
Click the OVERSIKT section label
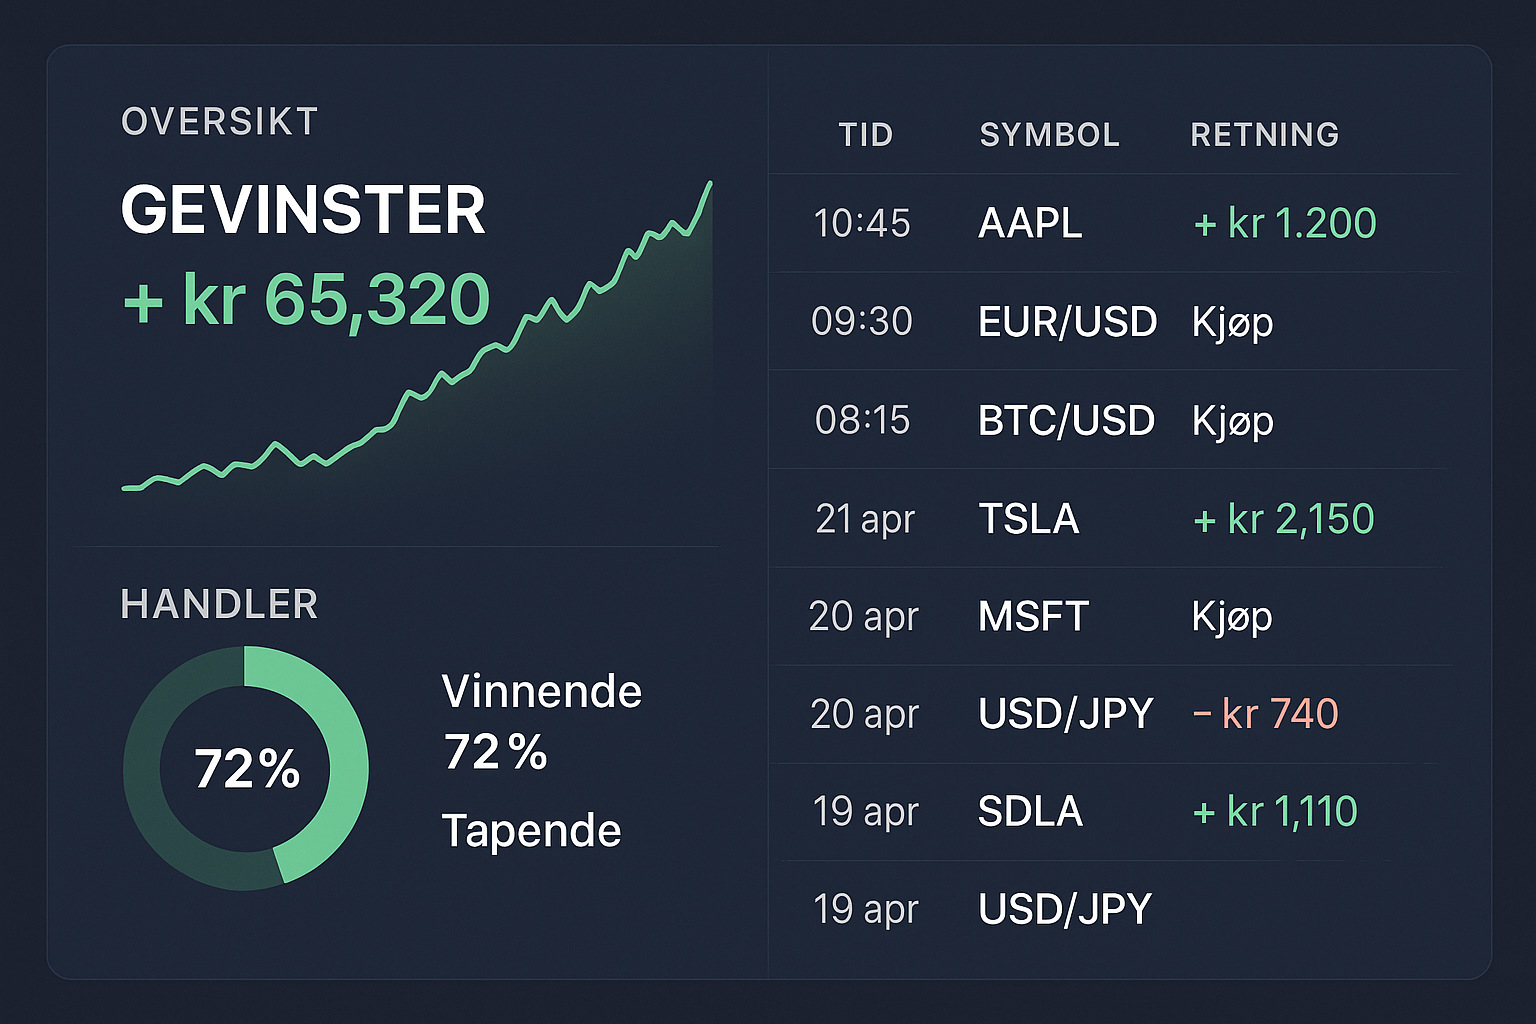coord(219,122)
